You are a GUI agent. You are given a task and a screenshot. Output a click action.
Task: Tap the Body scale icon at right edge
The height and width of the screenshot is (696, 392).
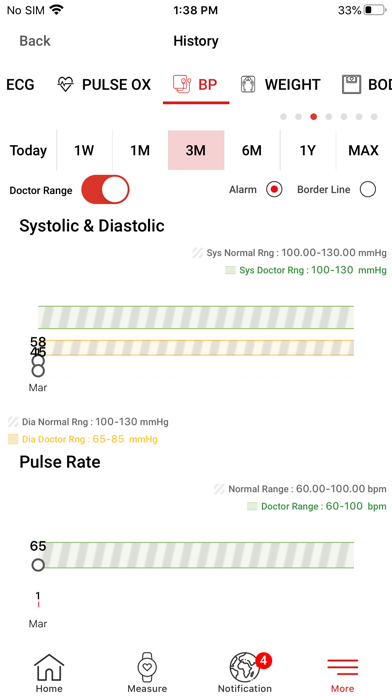click(x=352, y=84)
